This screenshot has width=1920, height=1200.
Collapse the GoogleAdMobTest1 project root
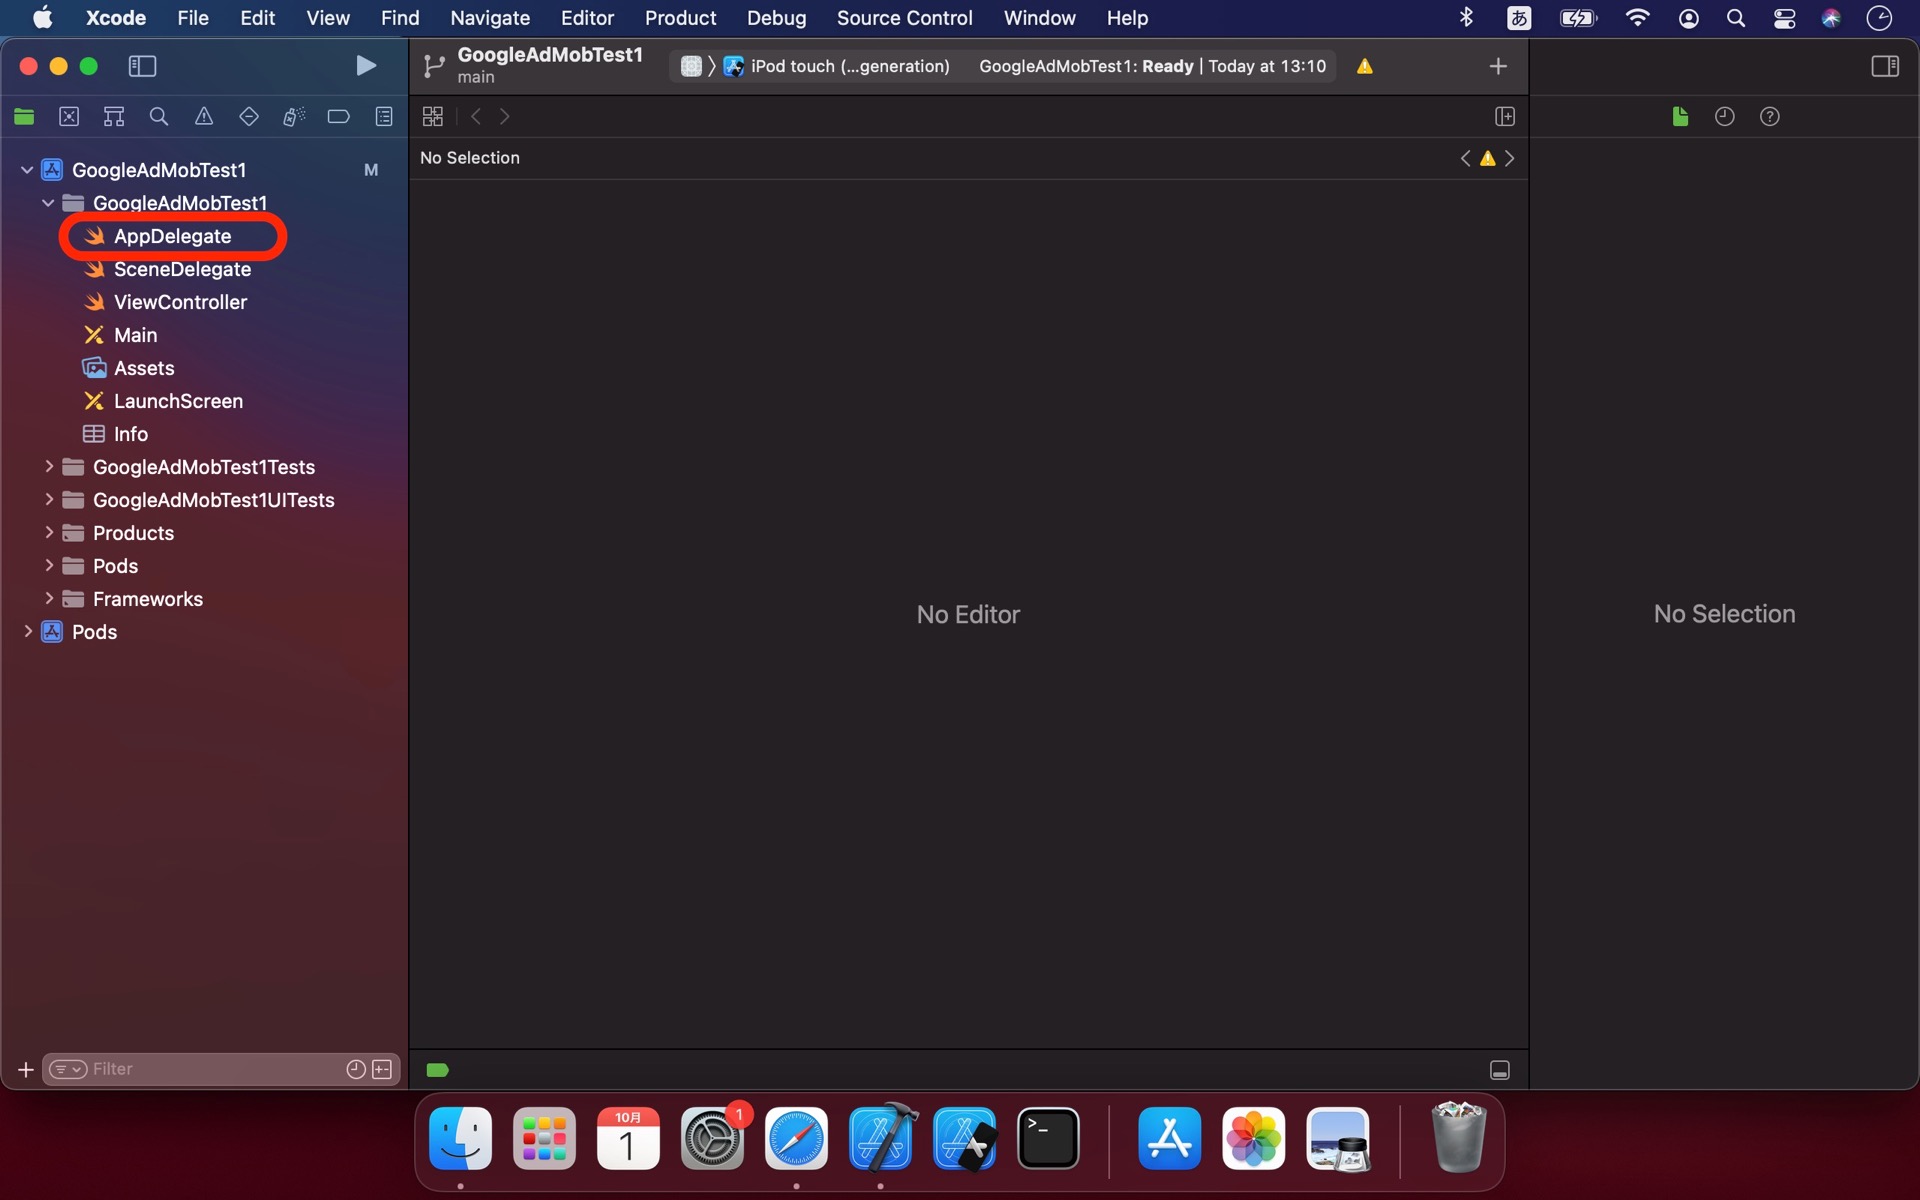[x=27, y=170]
